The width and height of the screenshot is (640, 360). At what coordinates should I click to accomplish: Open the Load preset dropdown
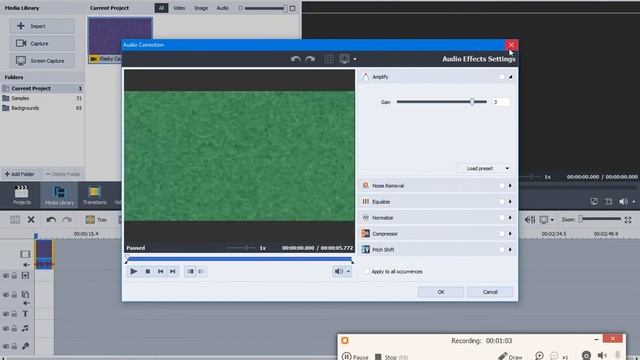484,168
